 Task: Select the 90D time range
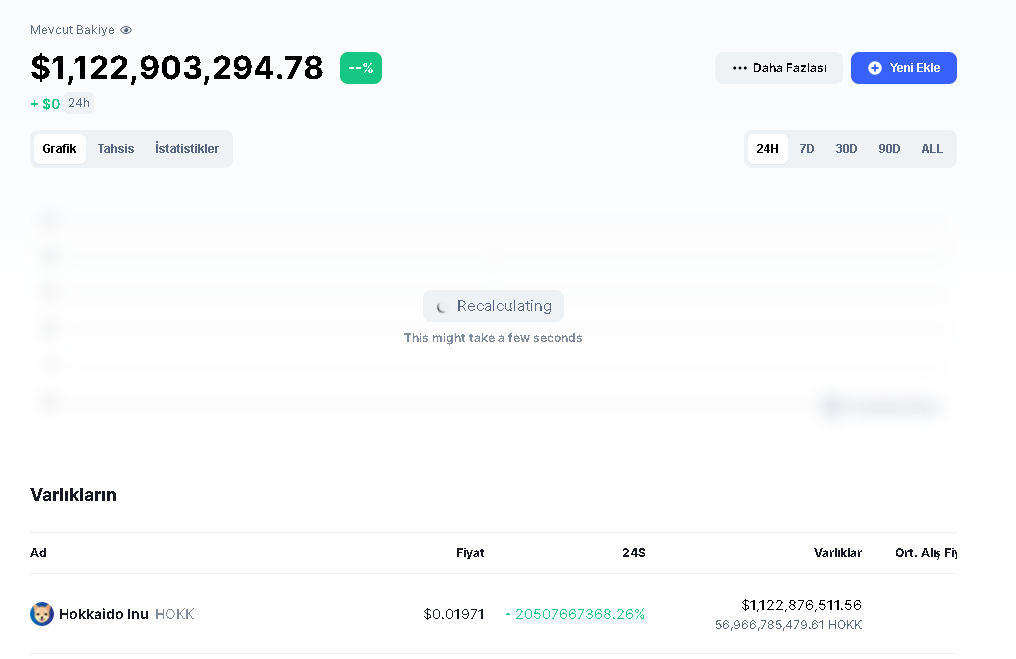[x=889, y=149]
